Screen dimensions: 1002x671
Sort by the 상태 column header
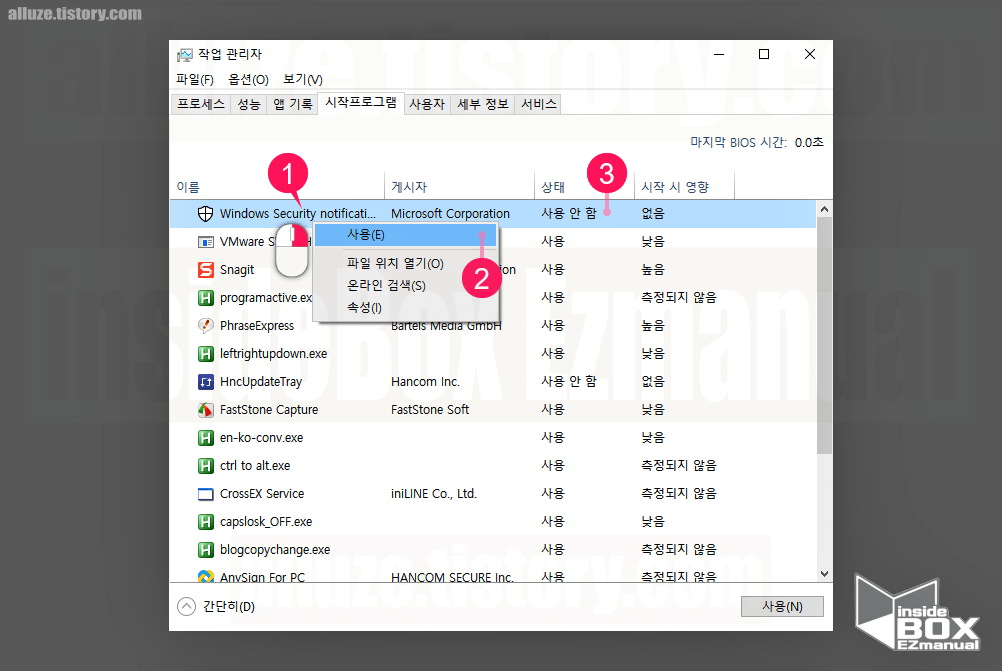pos(584,187)
